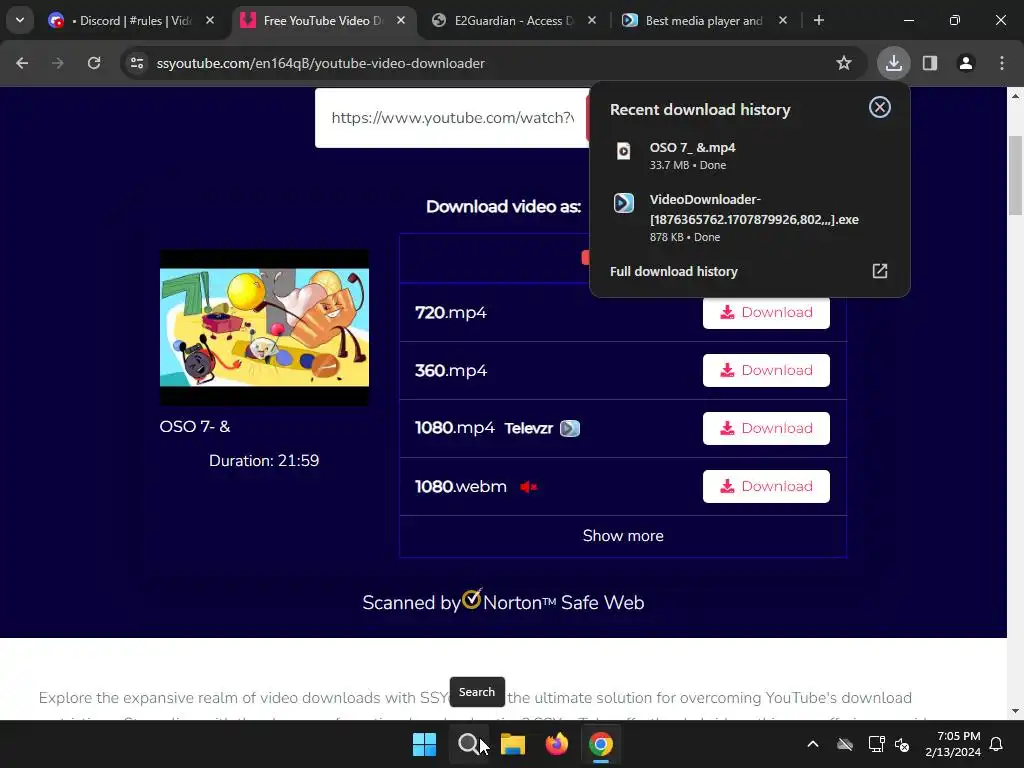Screen dimensions: 1024x768
Task: Click the muted speaker icon beside 1080.webm
Action: (x=528, y=487)
